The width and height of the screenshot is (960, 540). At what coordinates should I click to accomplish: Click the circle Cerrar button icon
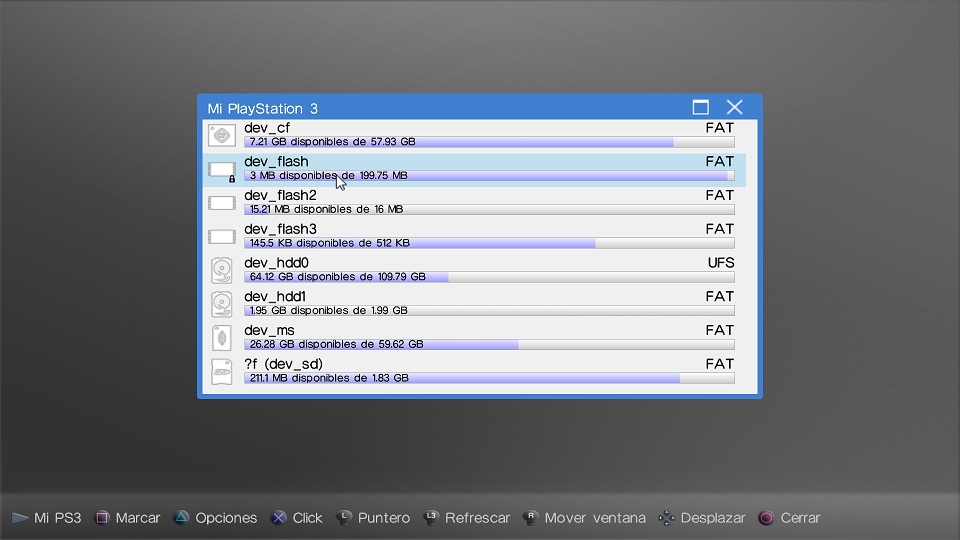[766, 518]
